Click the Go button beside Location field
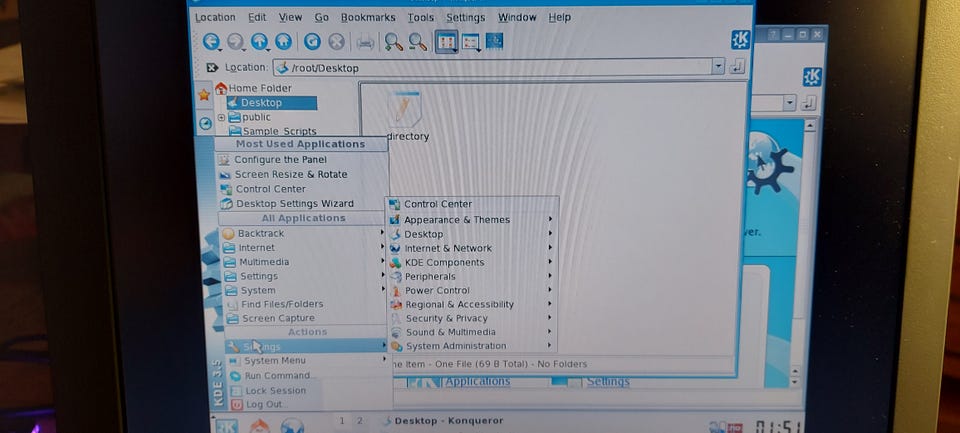The image size is (960, 433). click(737, 66)
